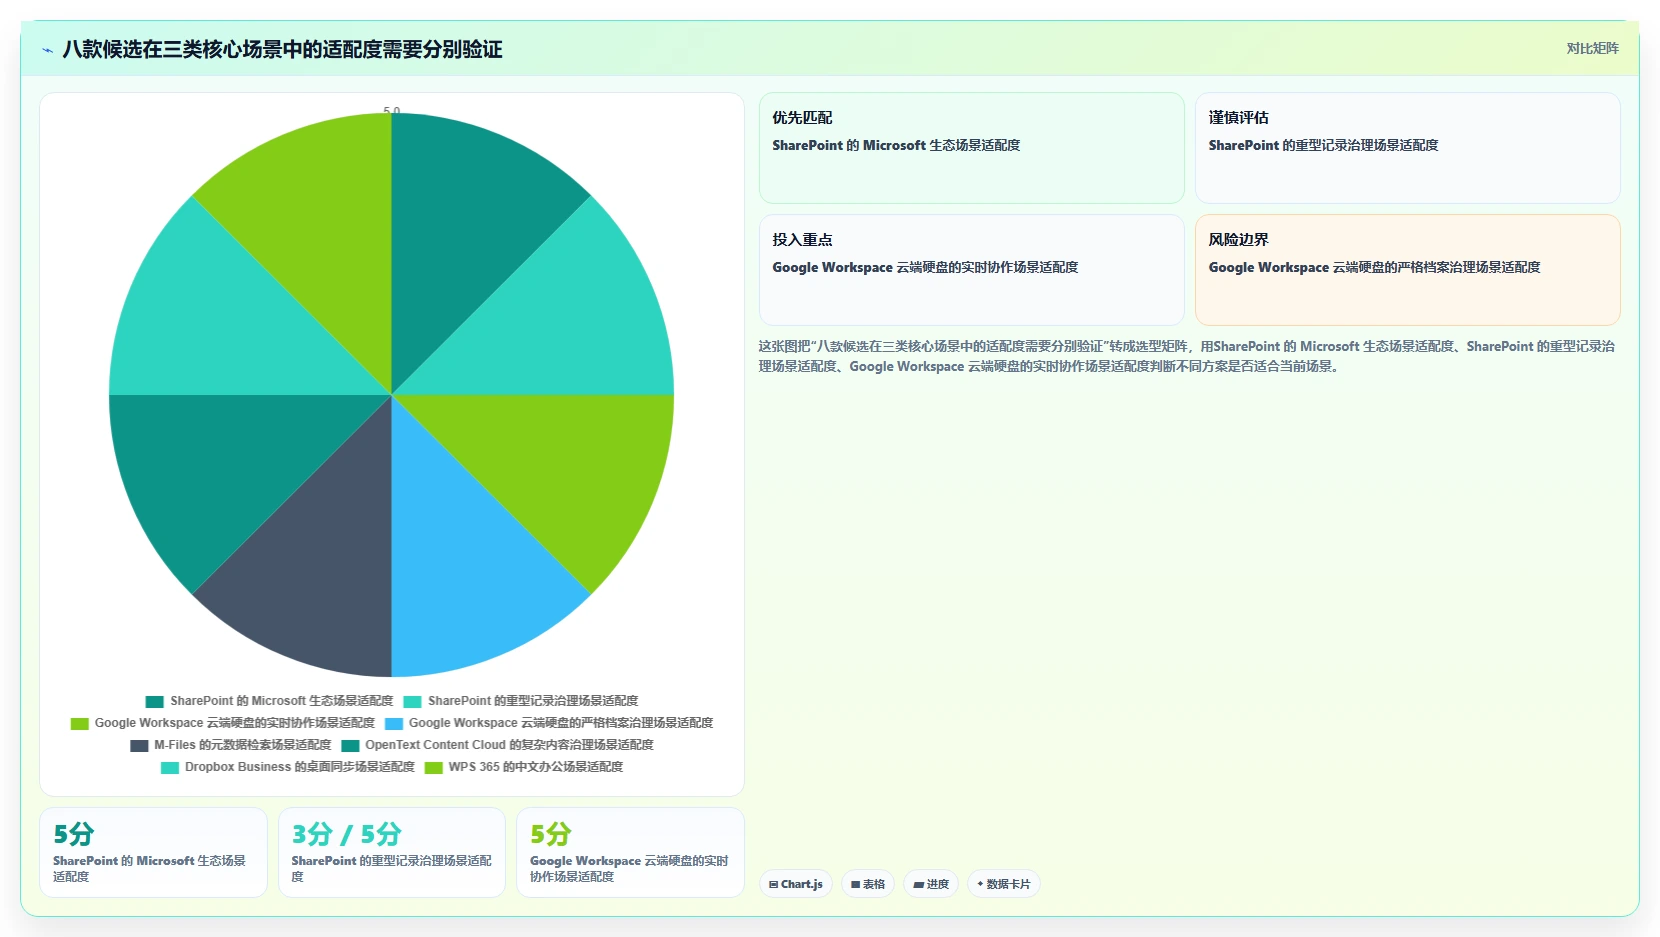Click the 5分 Google Workspace 实时协作 score card
The height and width of the screenshot is (937, 1660).
click(630, 852)
